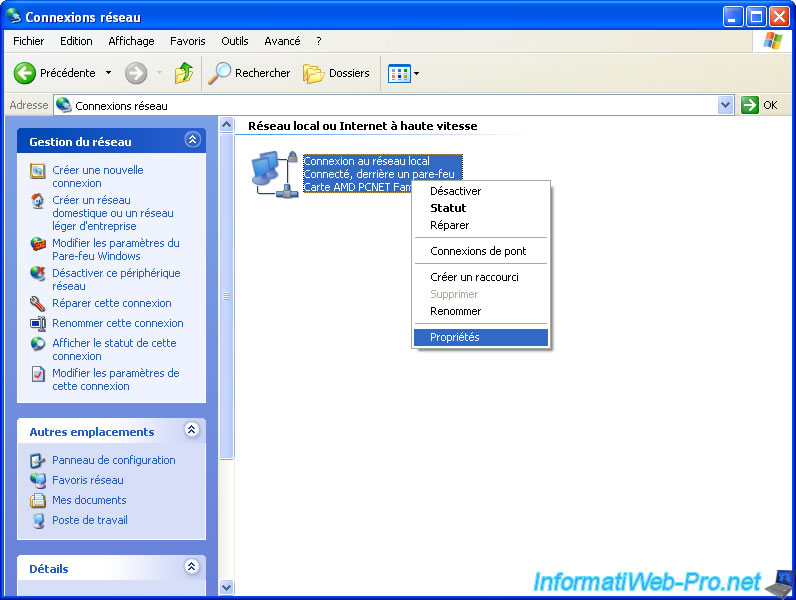Screen dimensions: 796x600
Task: Click the Pare-feu Windows firewall icon
Action: click(x=38, y=245)
